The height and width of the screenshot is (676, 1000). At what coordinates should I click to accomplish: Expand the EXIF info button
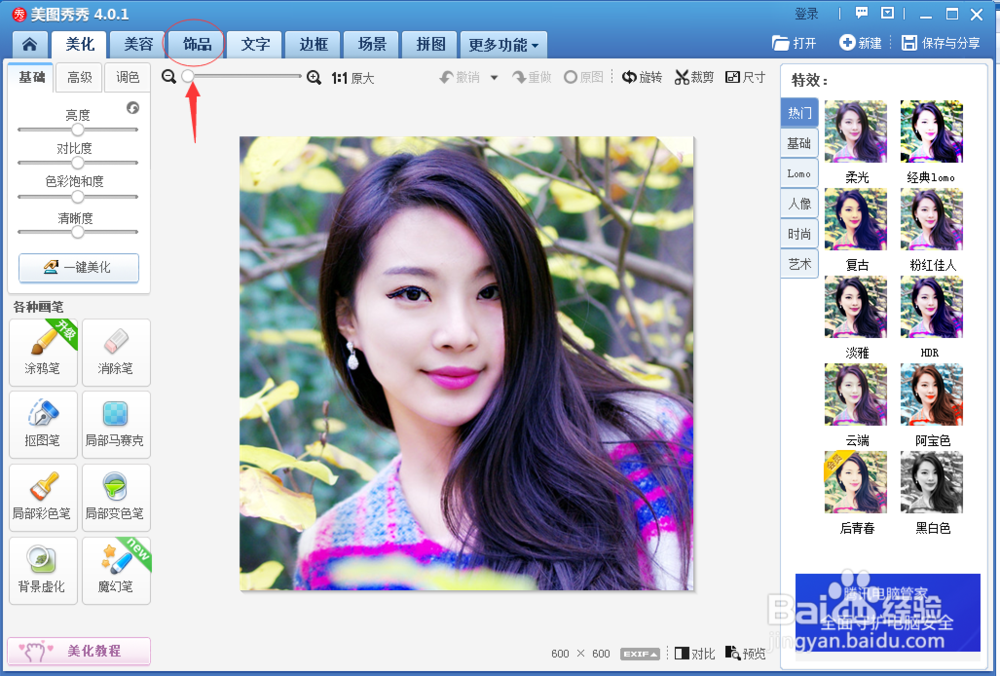639,654
